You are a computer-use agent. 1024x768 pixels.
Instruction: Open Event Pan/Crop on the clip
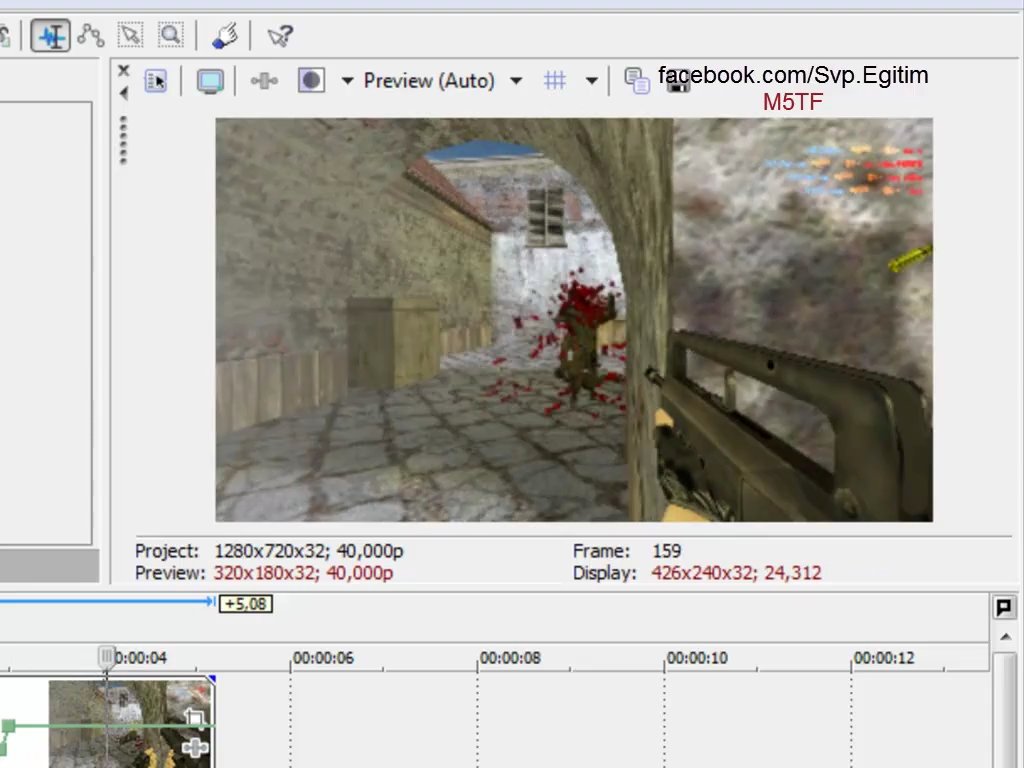tap(194, 717)
